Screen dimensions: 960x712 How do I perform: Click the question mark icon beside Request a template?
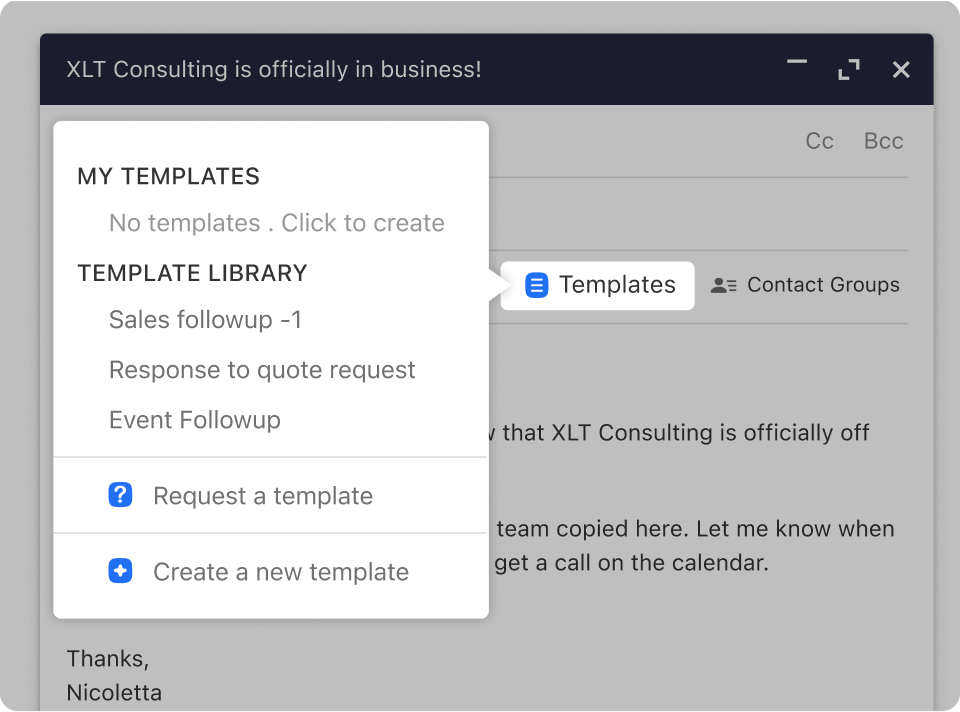tap(120, 495)
